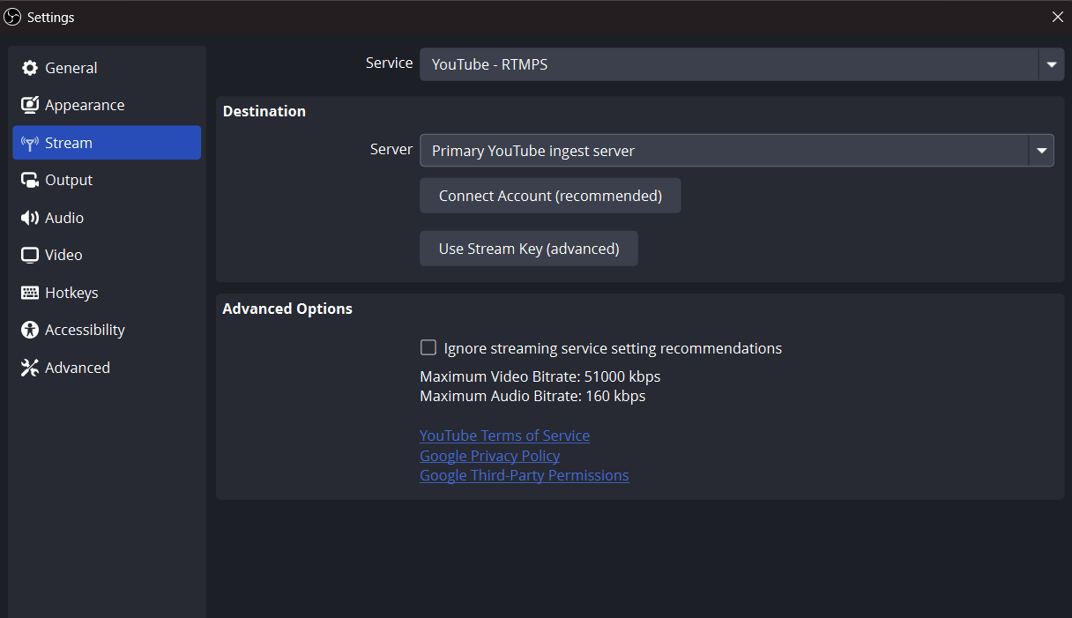
Task: Expand the Server dropdown arrow
Action: (x=1042, y=150)
